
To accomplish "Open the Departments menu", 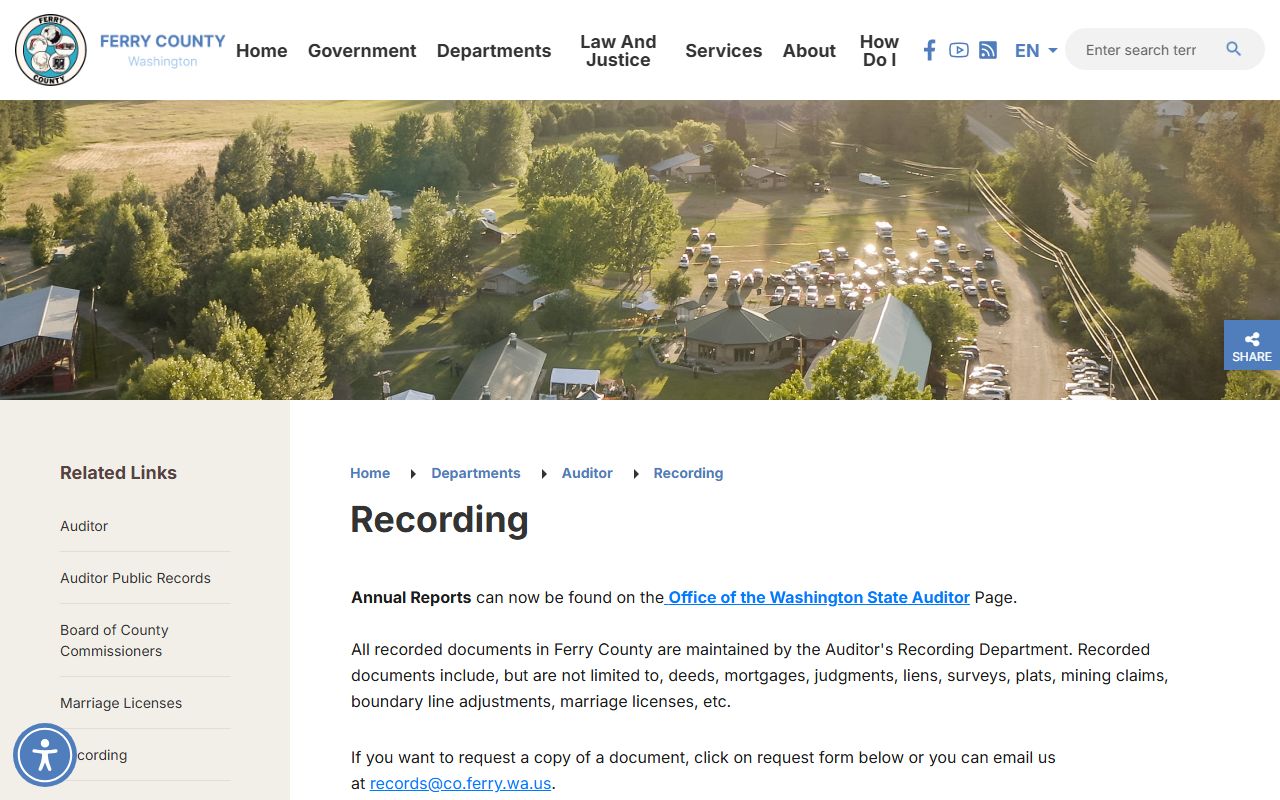I will (494, 50).
